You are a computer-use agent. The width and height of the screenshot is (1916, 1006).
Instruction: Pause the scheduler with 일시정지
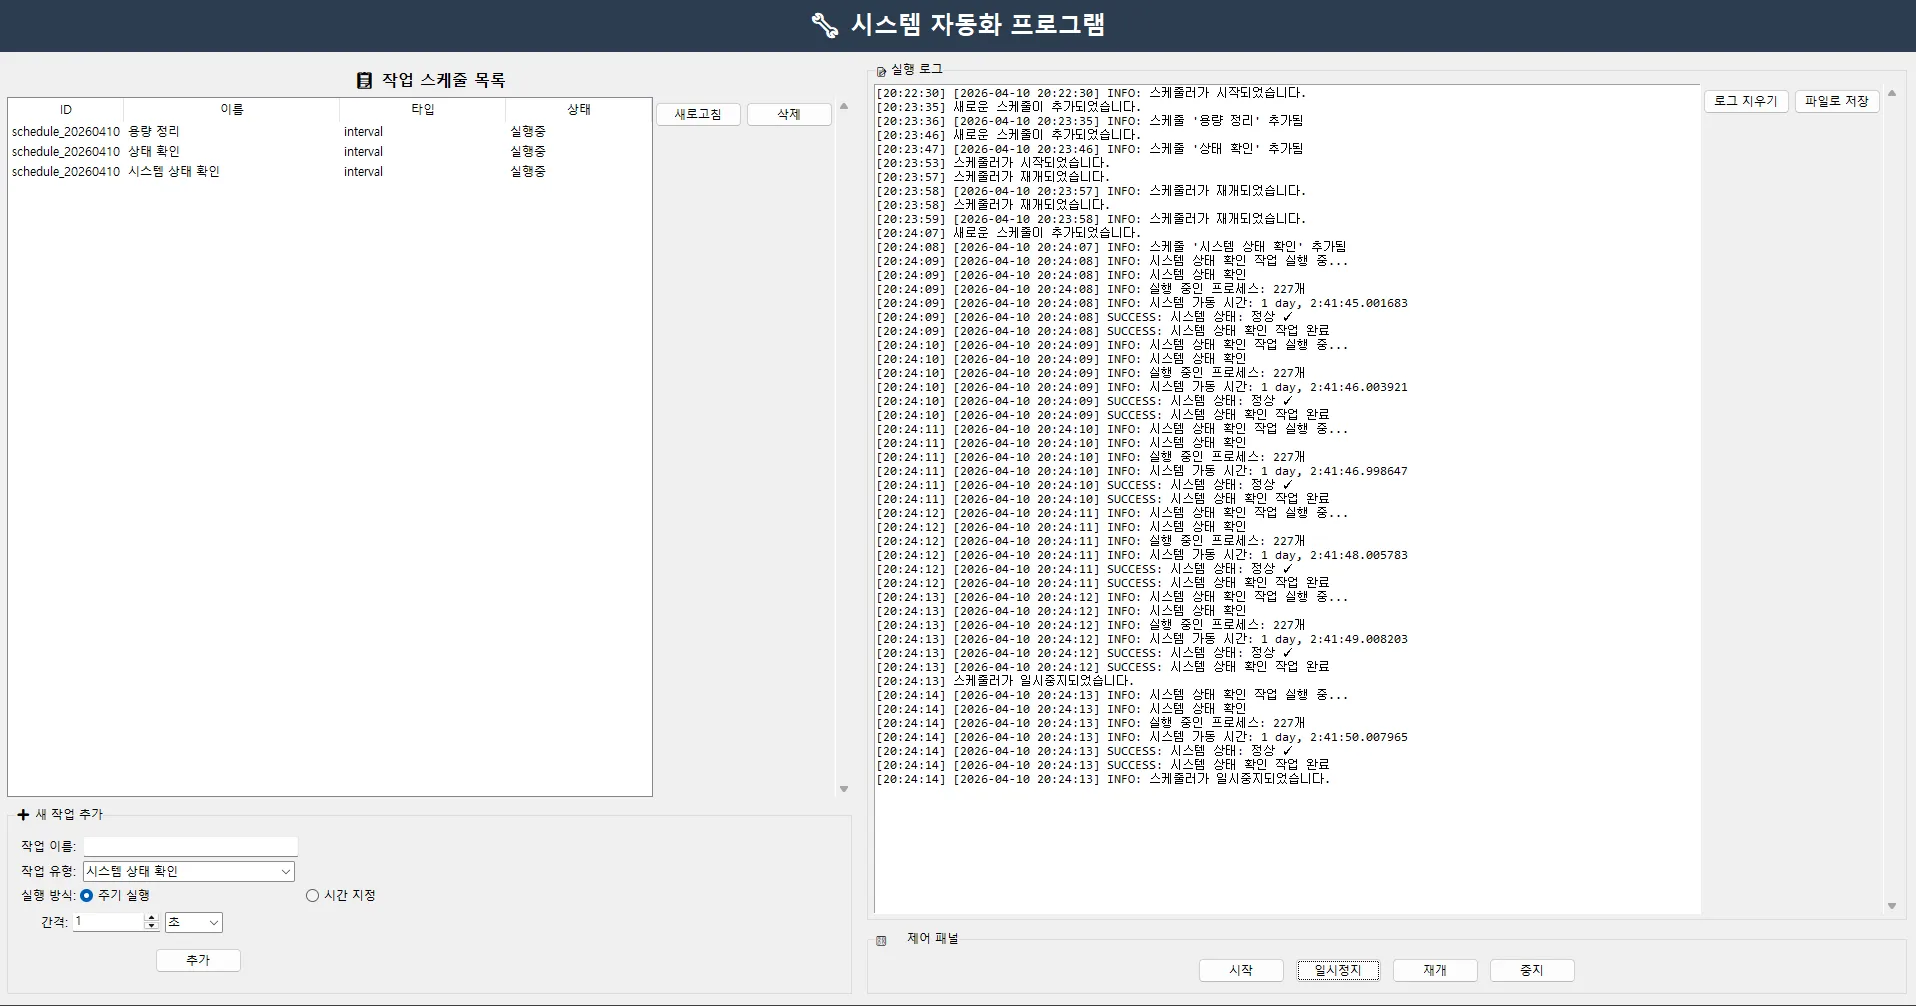pos(1338,970)
